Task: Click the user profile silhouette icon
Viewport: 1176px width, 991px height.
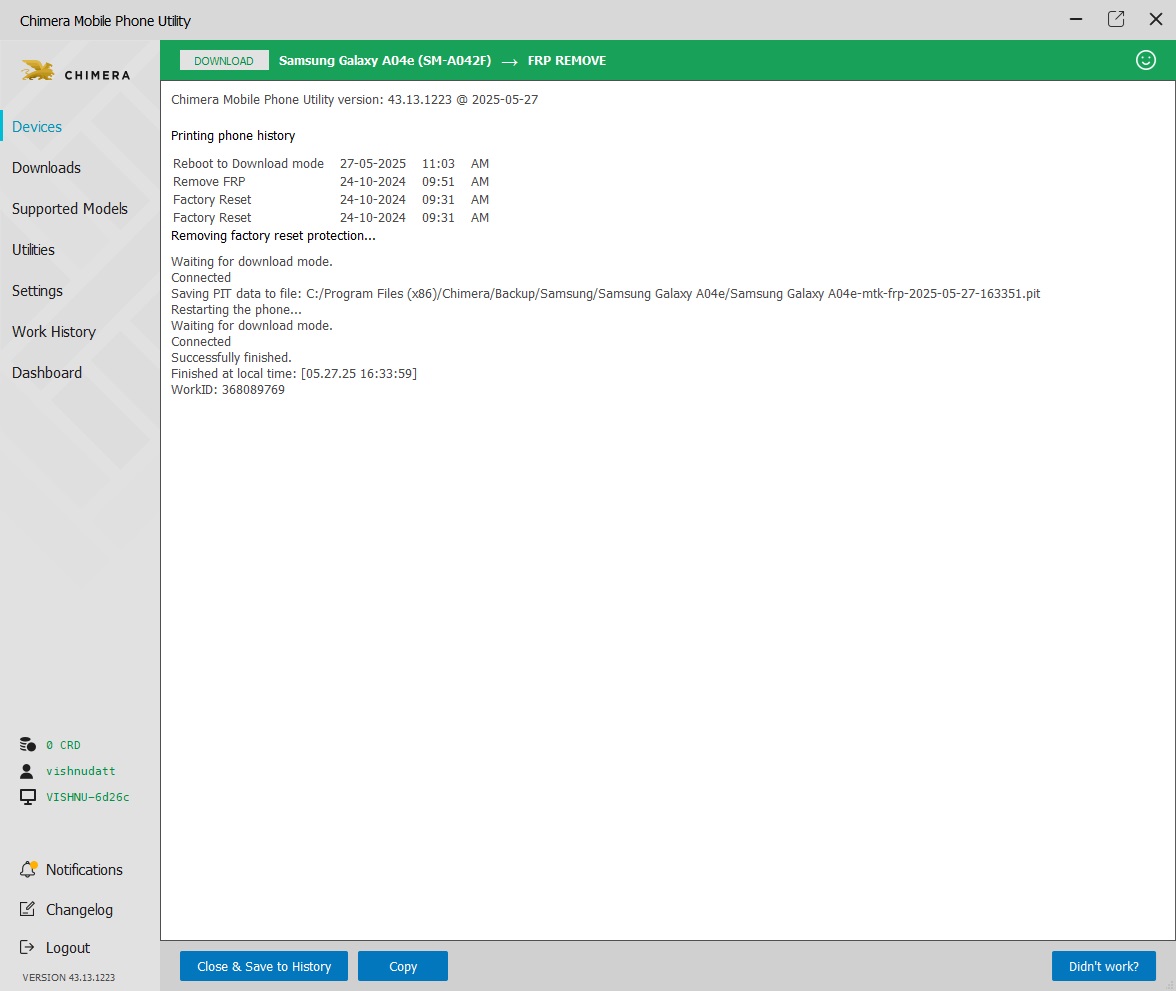Action: [27, 770]
